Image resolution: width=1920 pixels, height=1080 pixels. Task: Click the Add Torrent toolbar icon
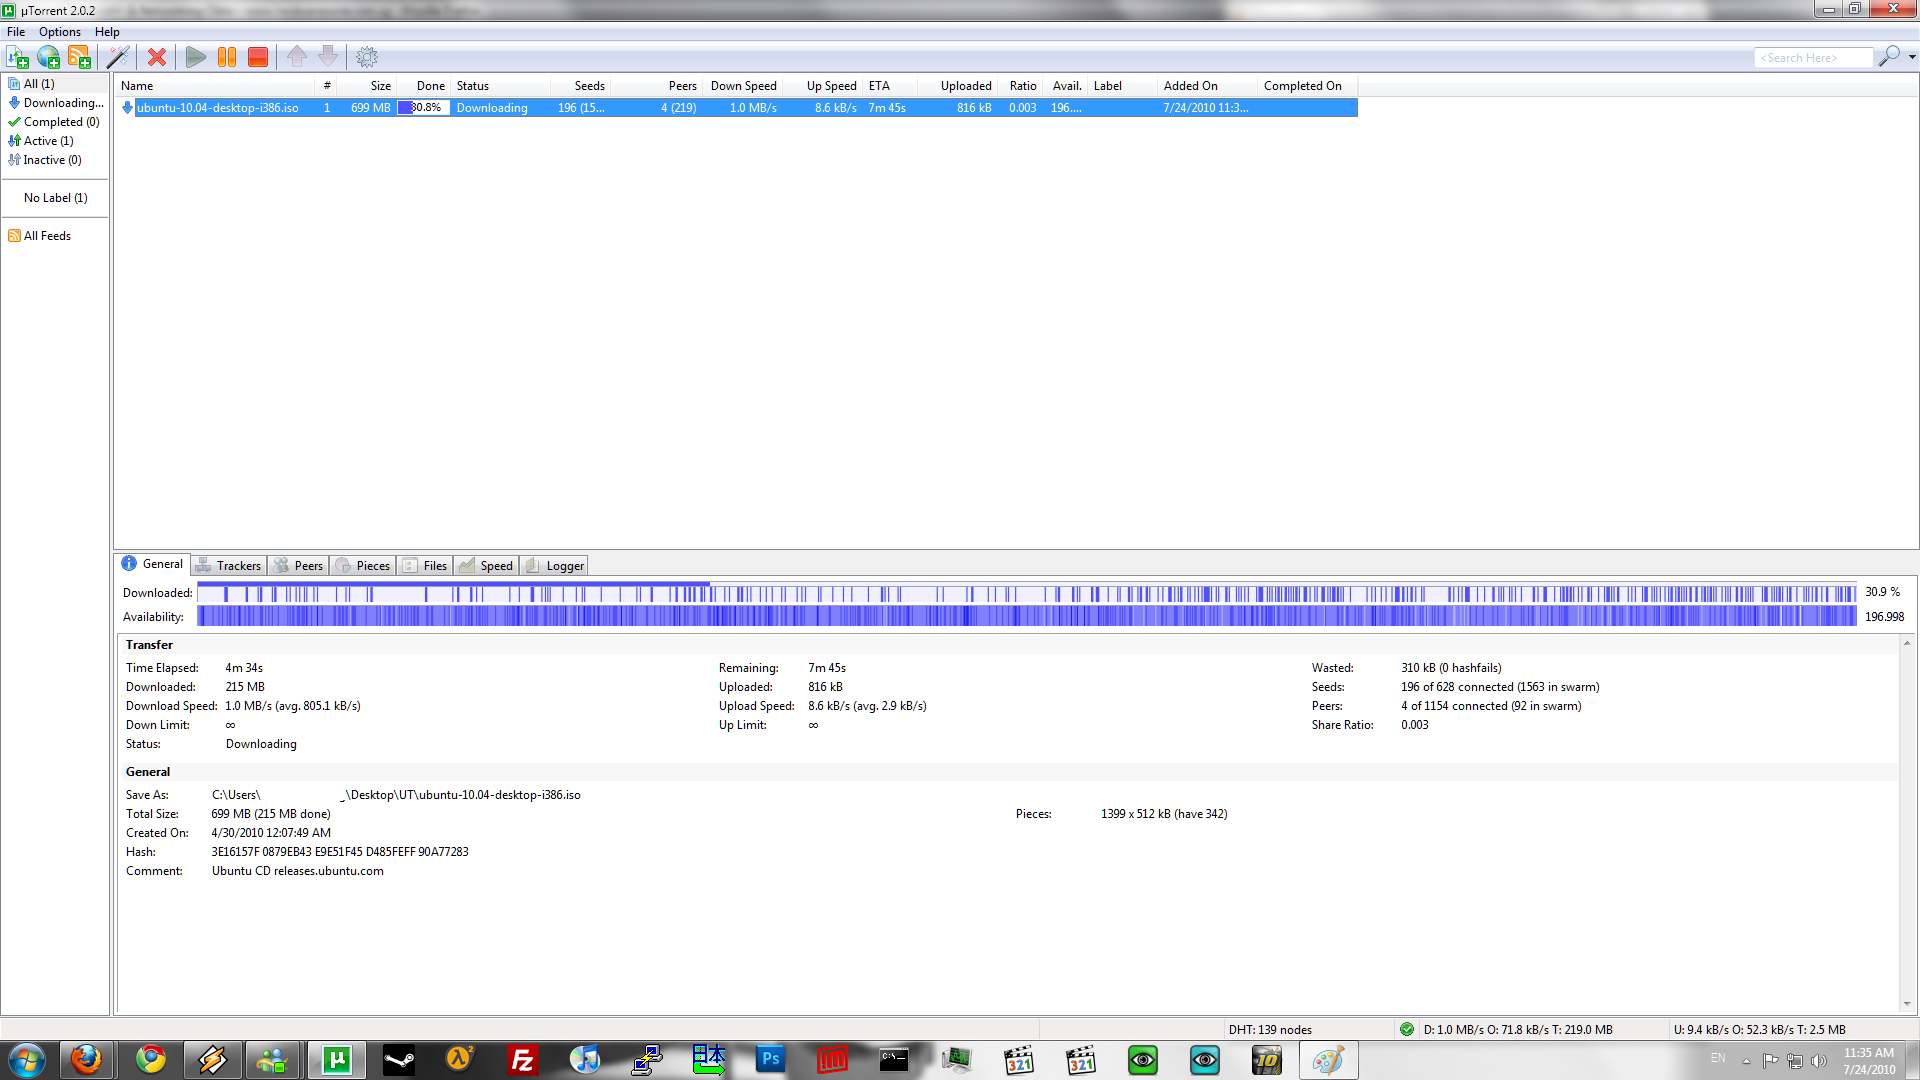pos(17,57)
